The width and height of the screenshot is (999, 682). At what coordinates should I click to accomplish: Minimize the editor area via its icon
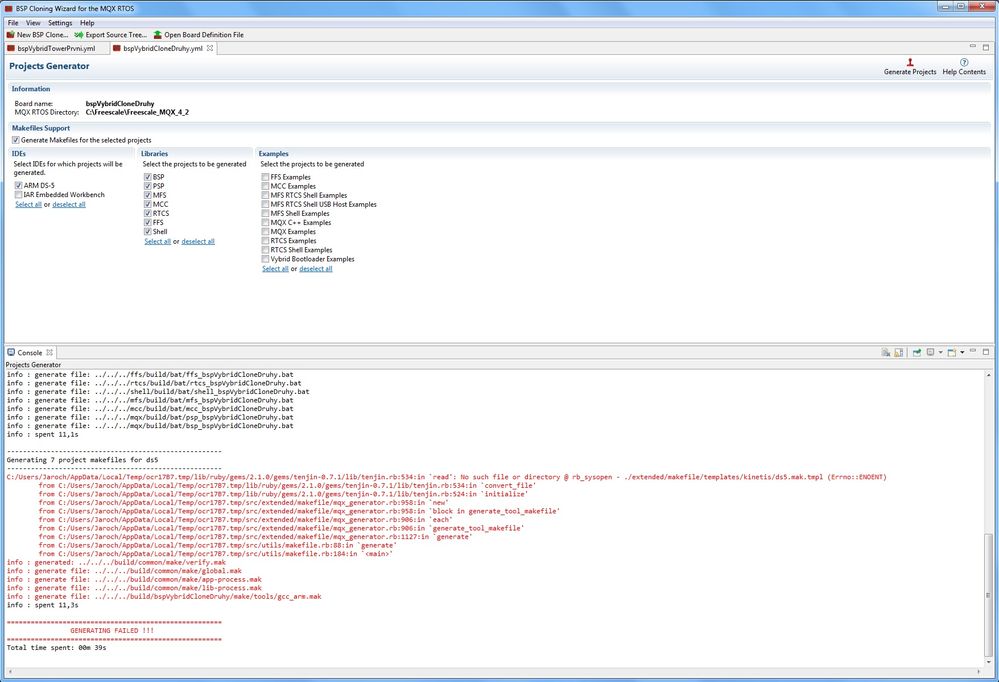[973, 47]
